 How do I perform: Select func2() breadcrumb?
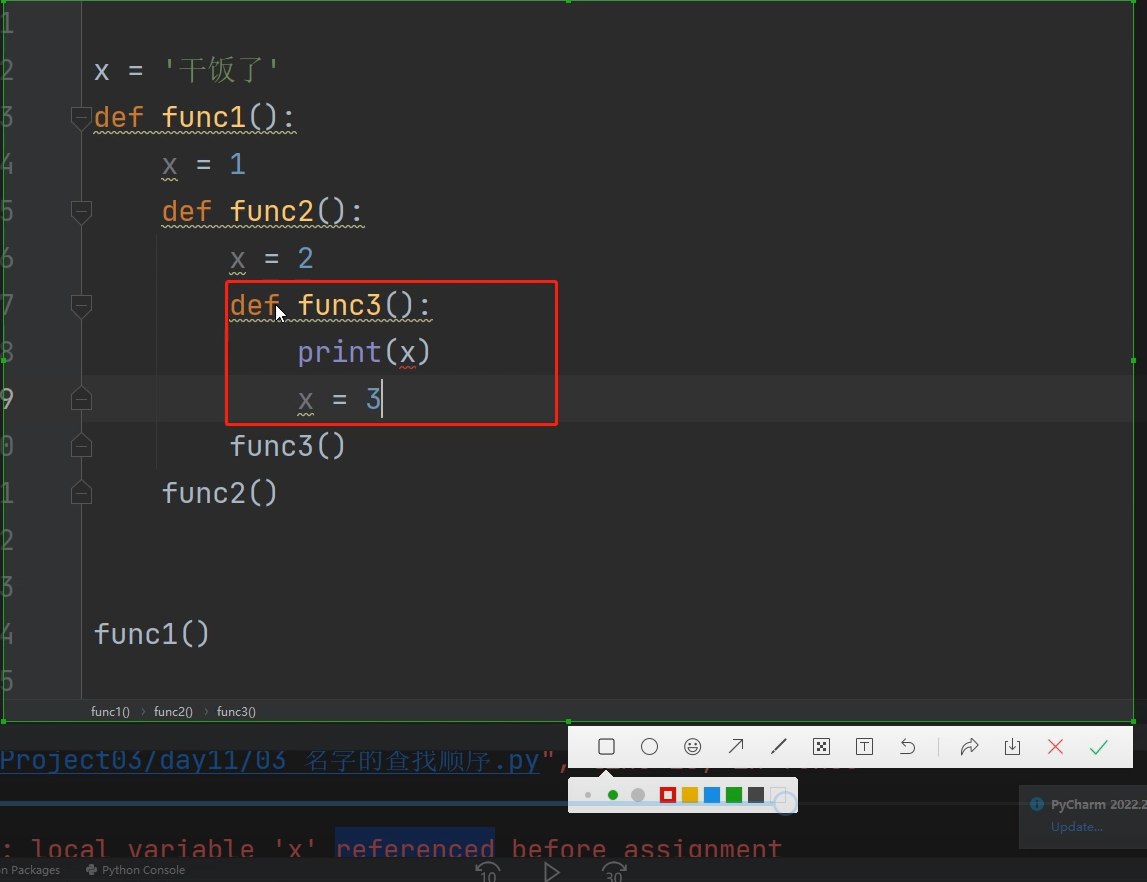[173, 712]
